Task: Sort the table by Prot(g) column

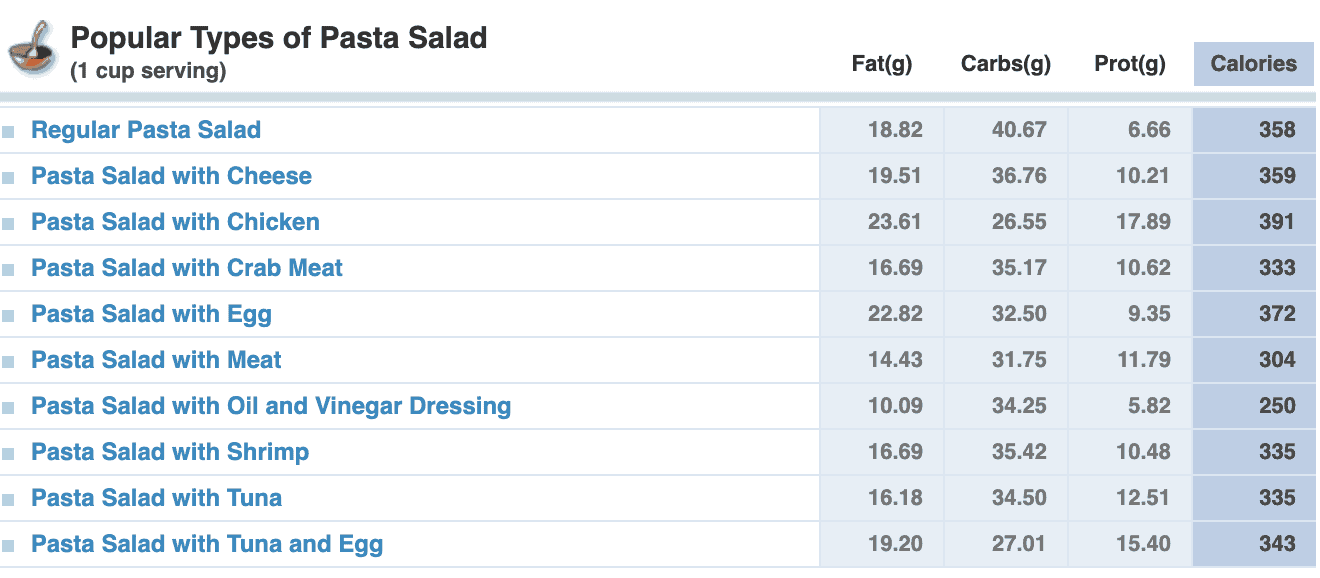Action: click(1130, 63)
